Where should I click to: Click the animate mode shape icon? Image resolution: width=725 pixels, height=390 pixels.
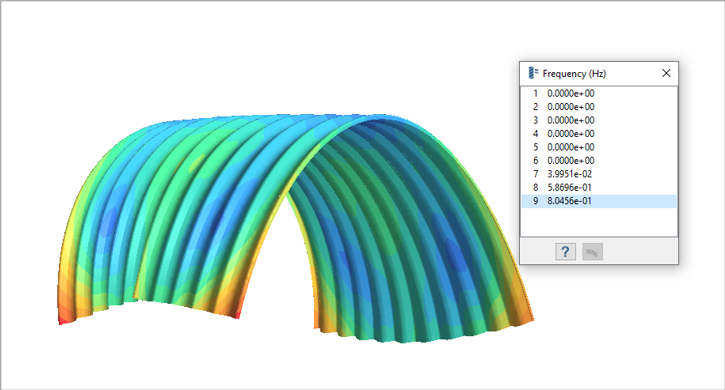pyautogui.click(x=592, y=252)
